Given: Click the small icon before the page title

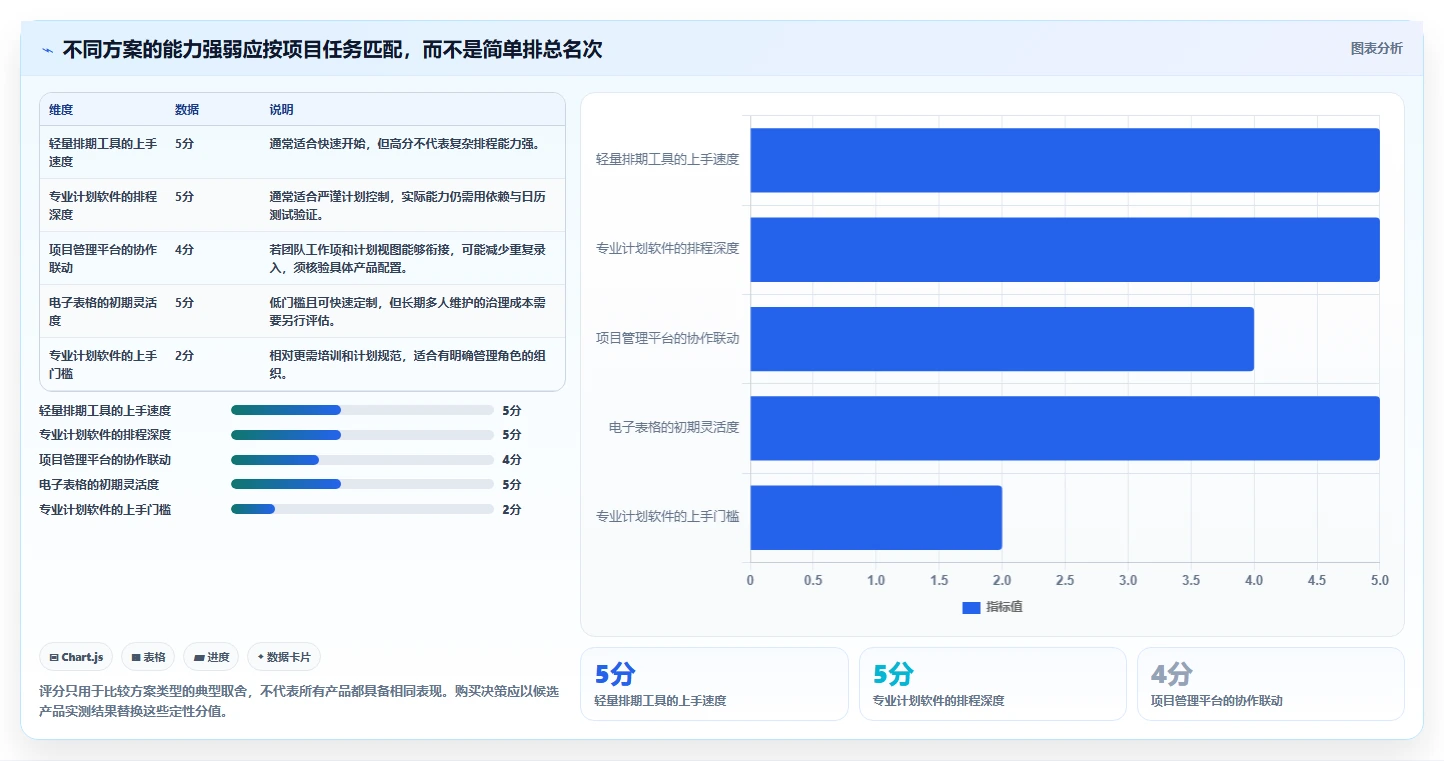Looking at the screenshot, I should pyautogui.click(x=47, y=50).
